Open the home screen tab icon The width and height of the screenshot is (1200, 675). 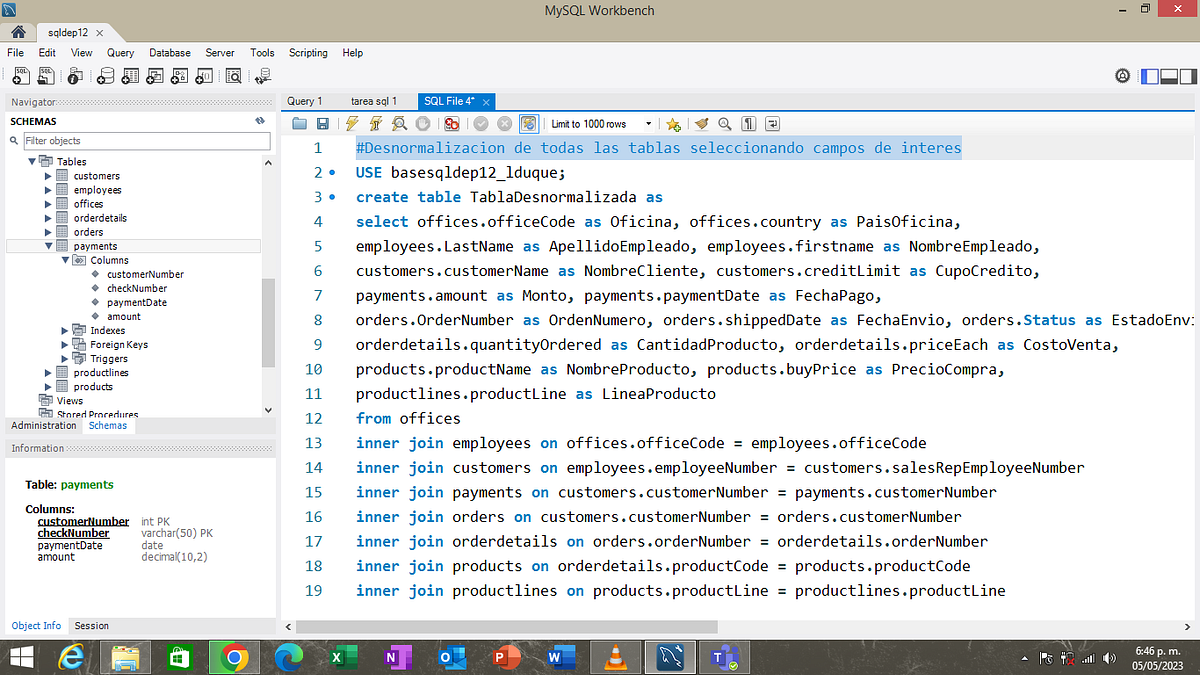pos(17,32)
